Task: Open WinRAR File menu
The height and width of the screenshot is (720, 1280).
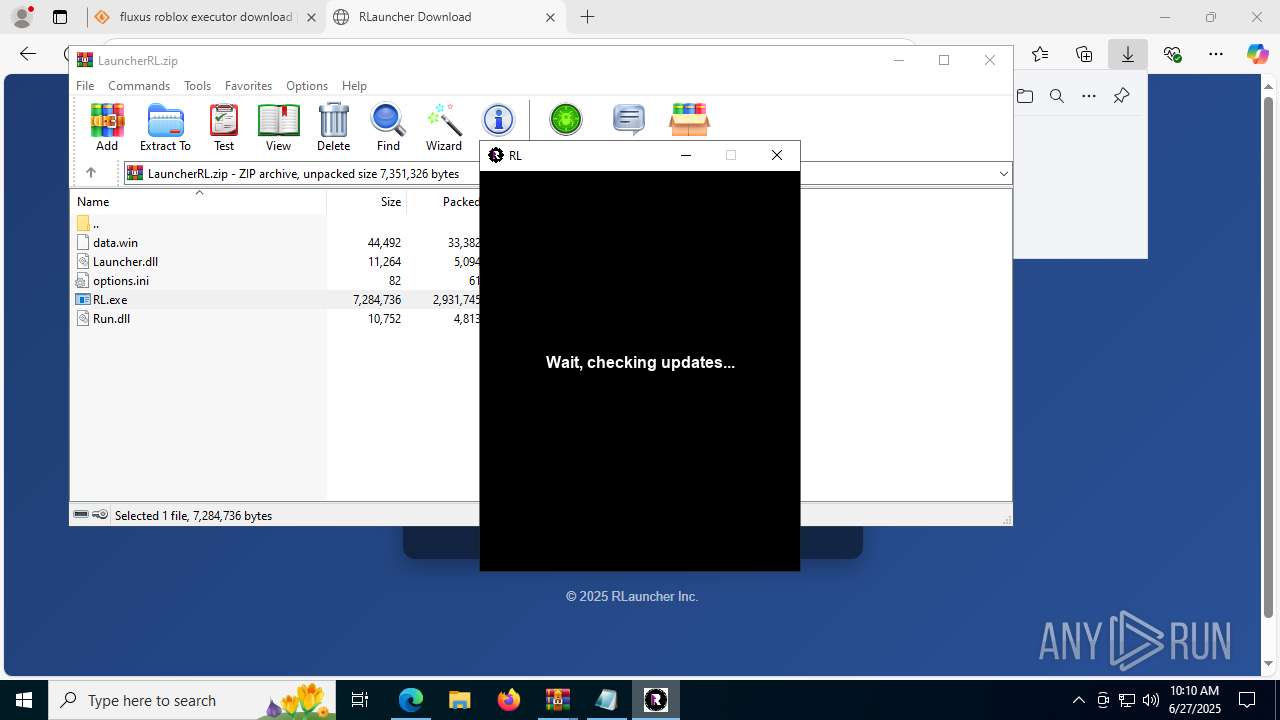Action: [85, 86]
